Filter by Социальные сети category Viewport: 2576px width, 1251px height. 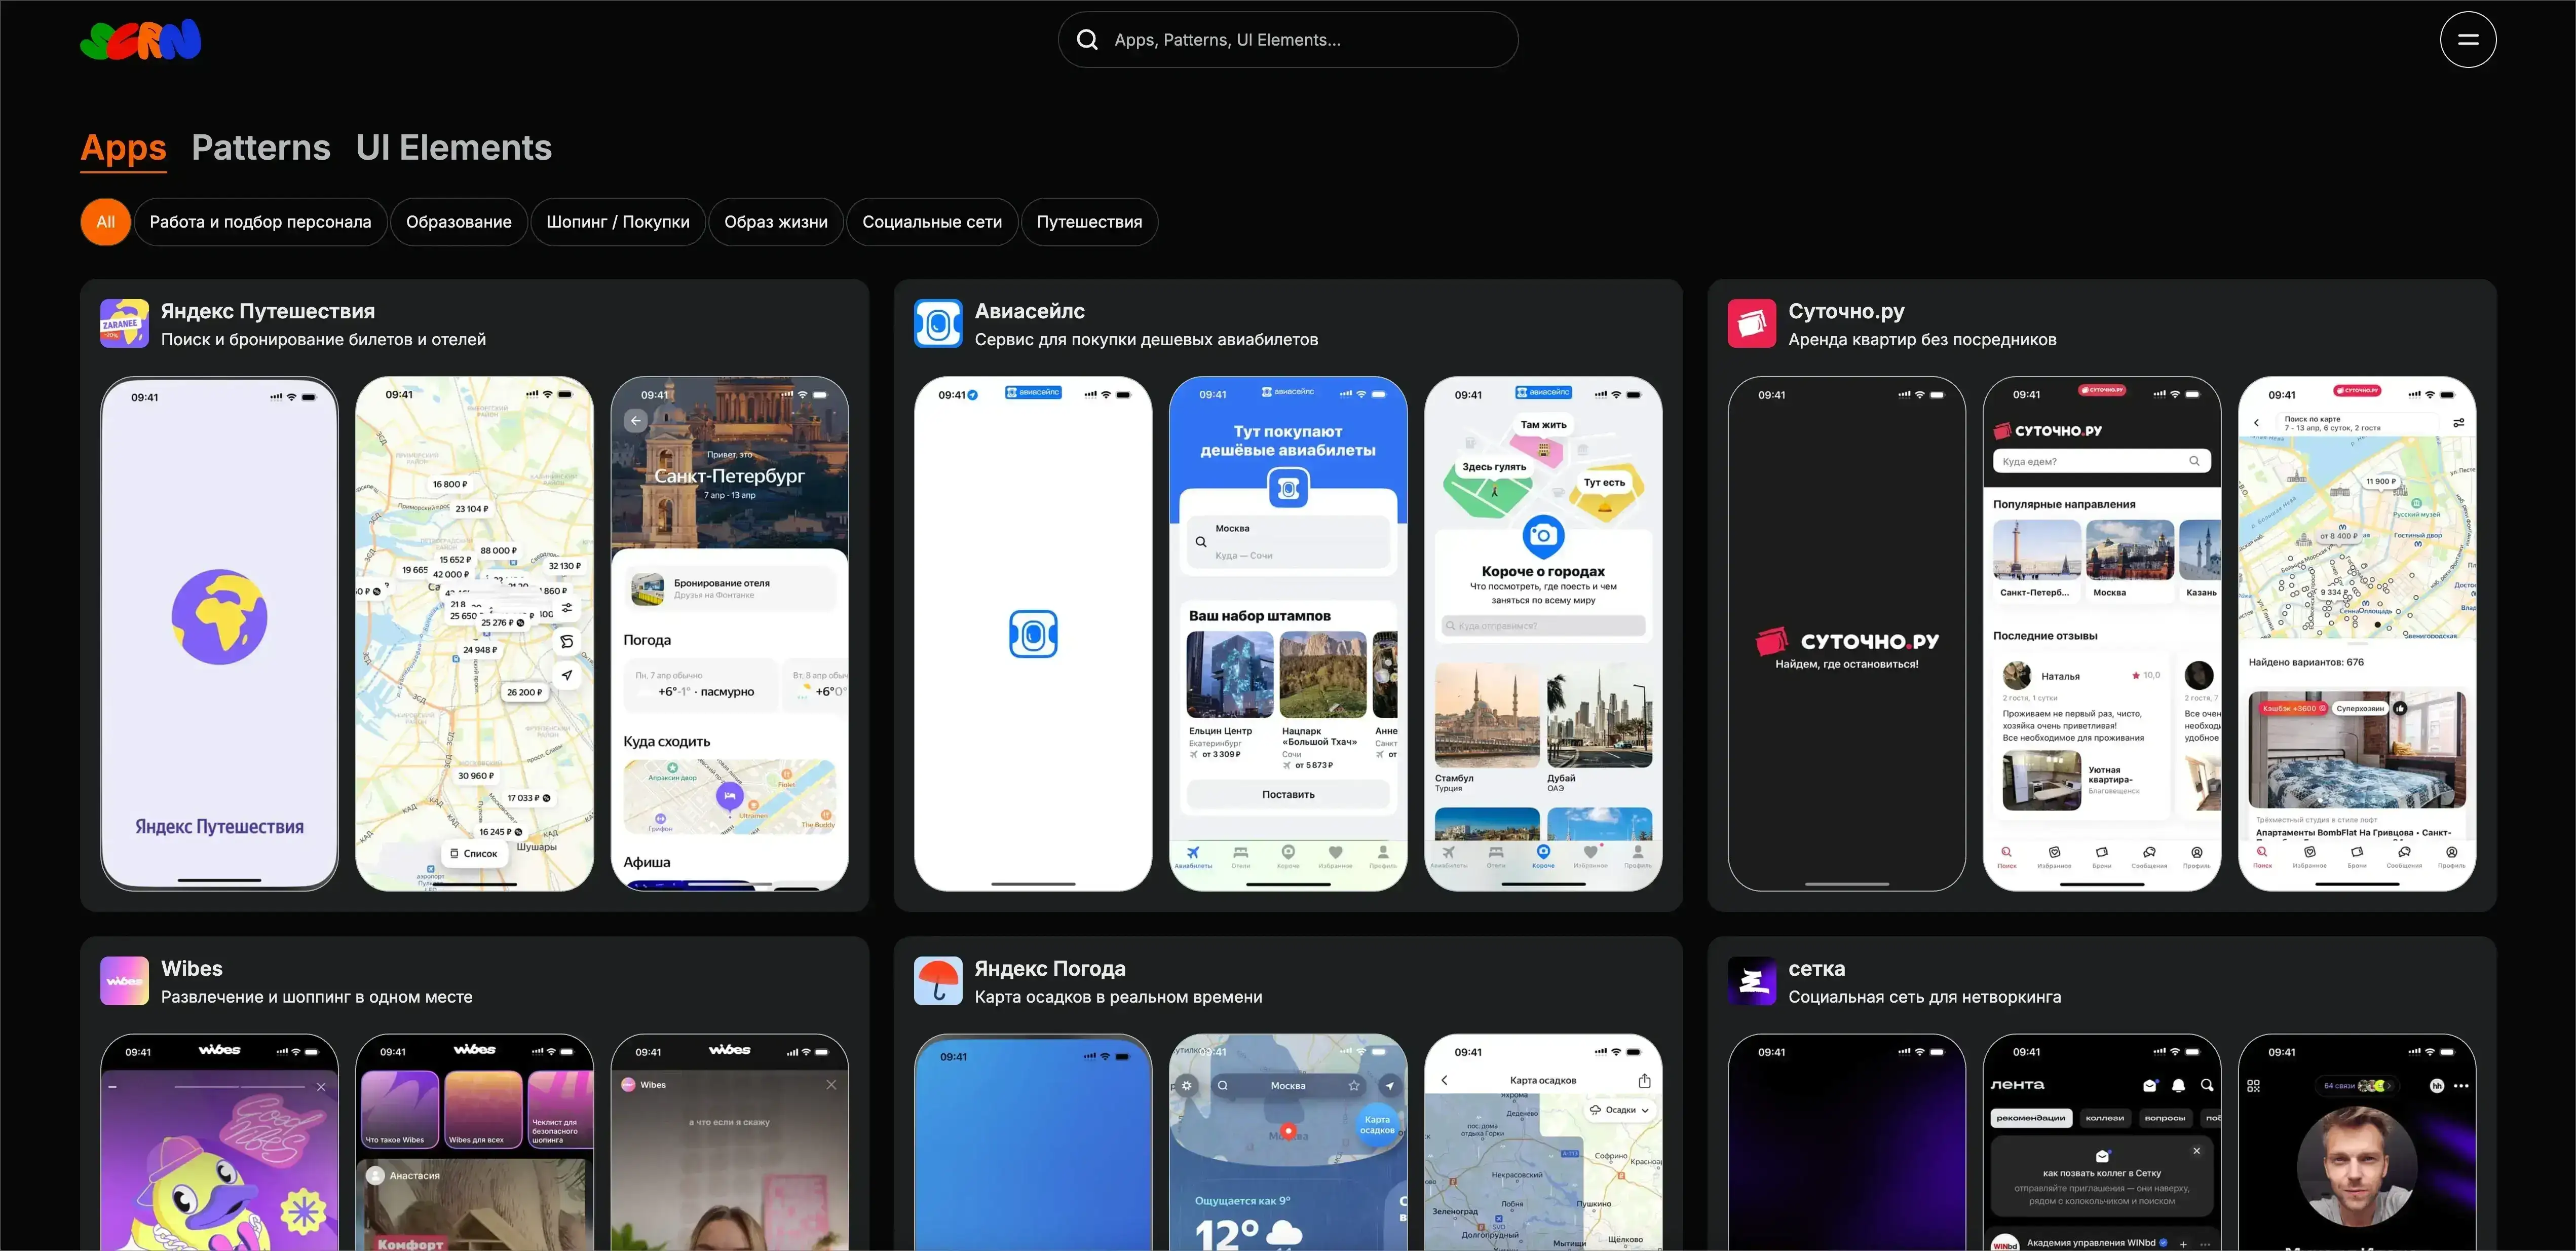[932, 222]
